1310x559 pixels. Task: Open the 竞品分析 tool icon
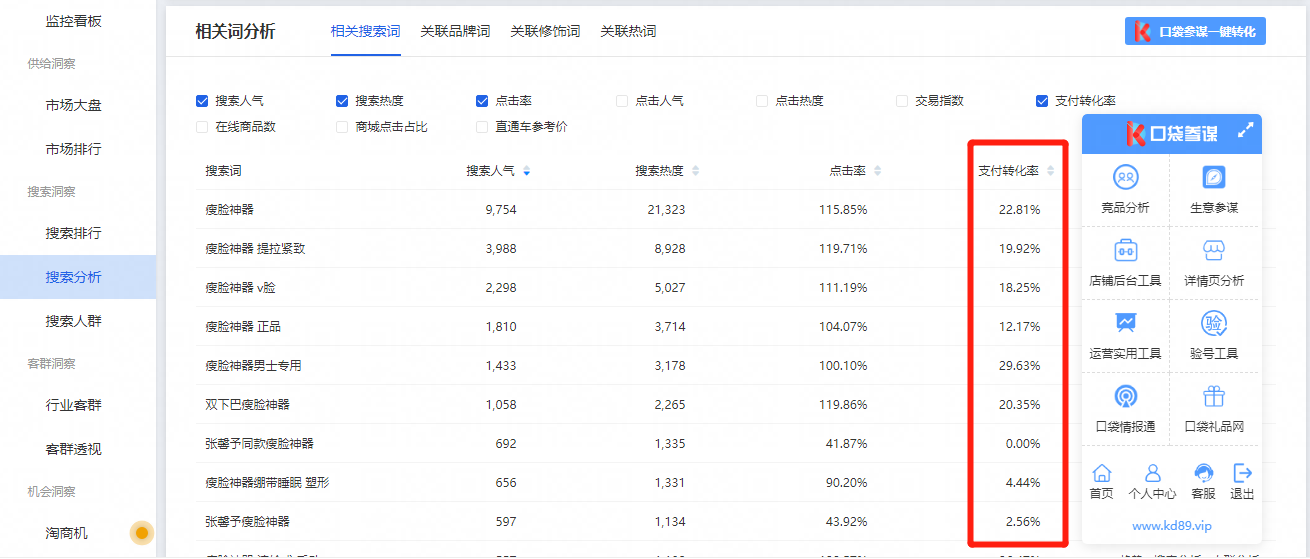click(x=1126, y=177)
